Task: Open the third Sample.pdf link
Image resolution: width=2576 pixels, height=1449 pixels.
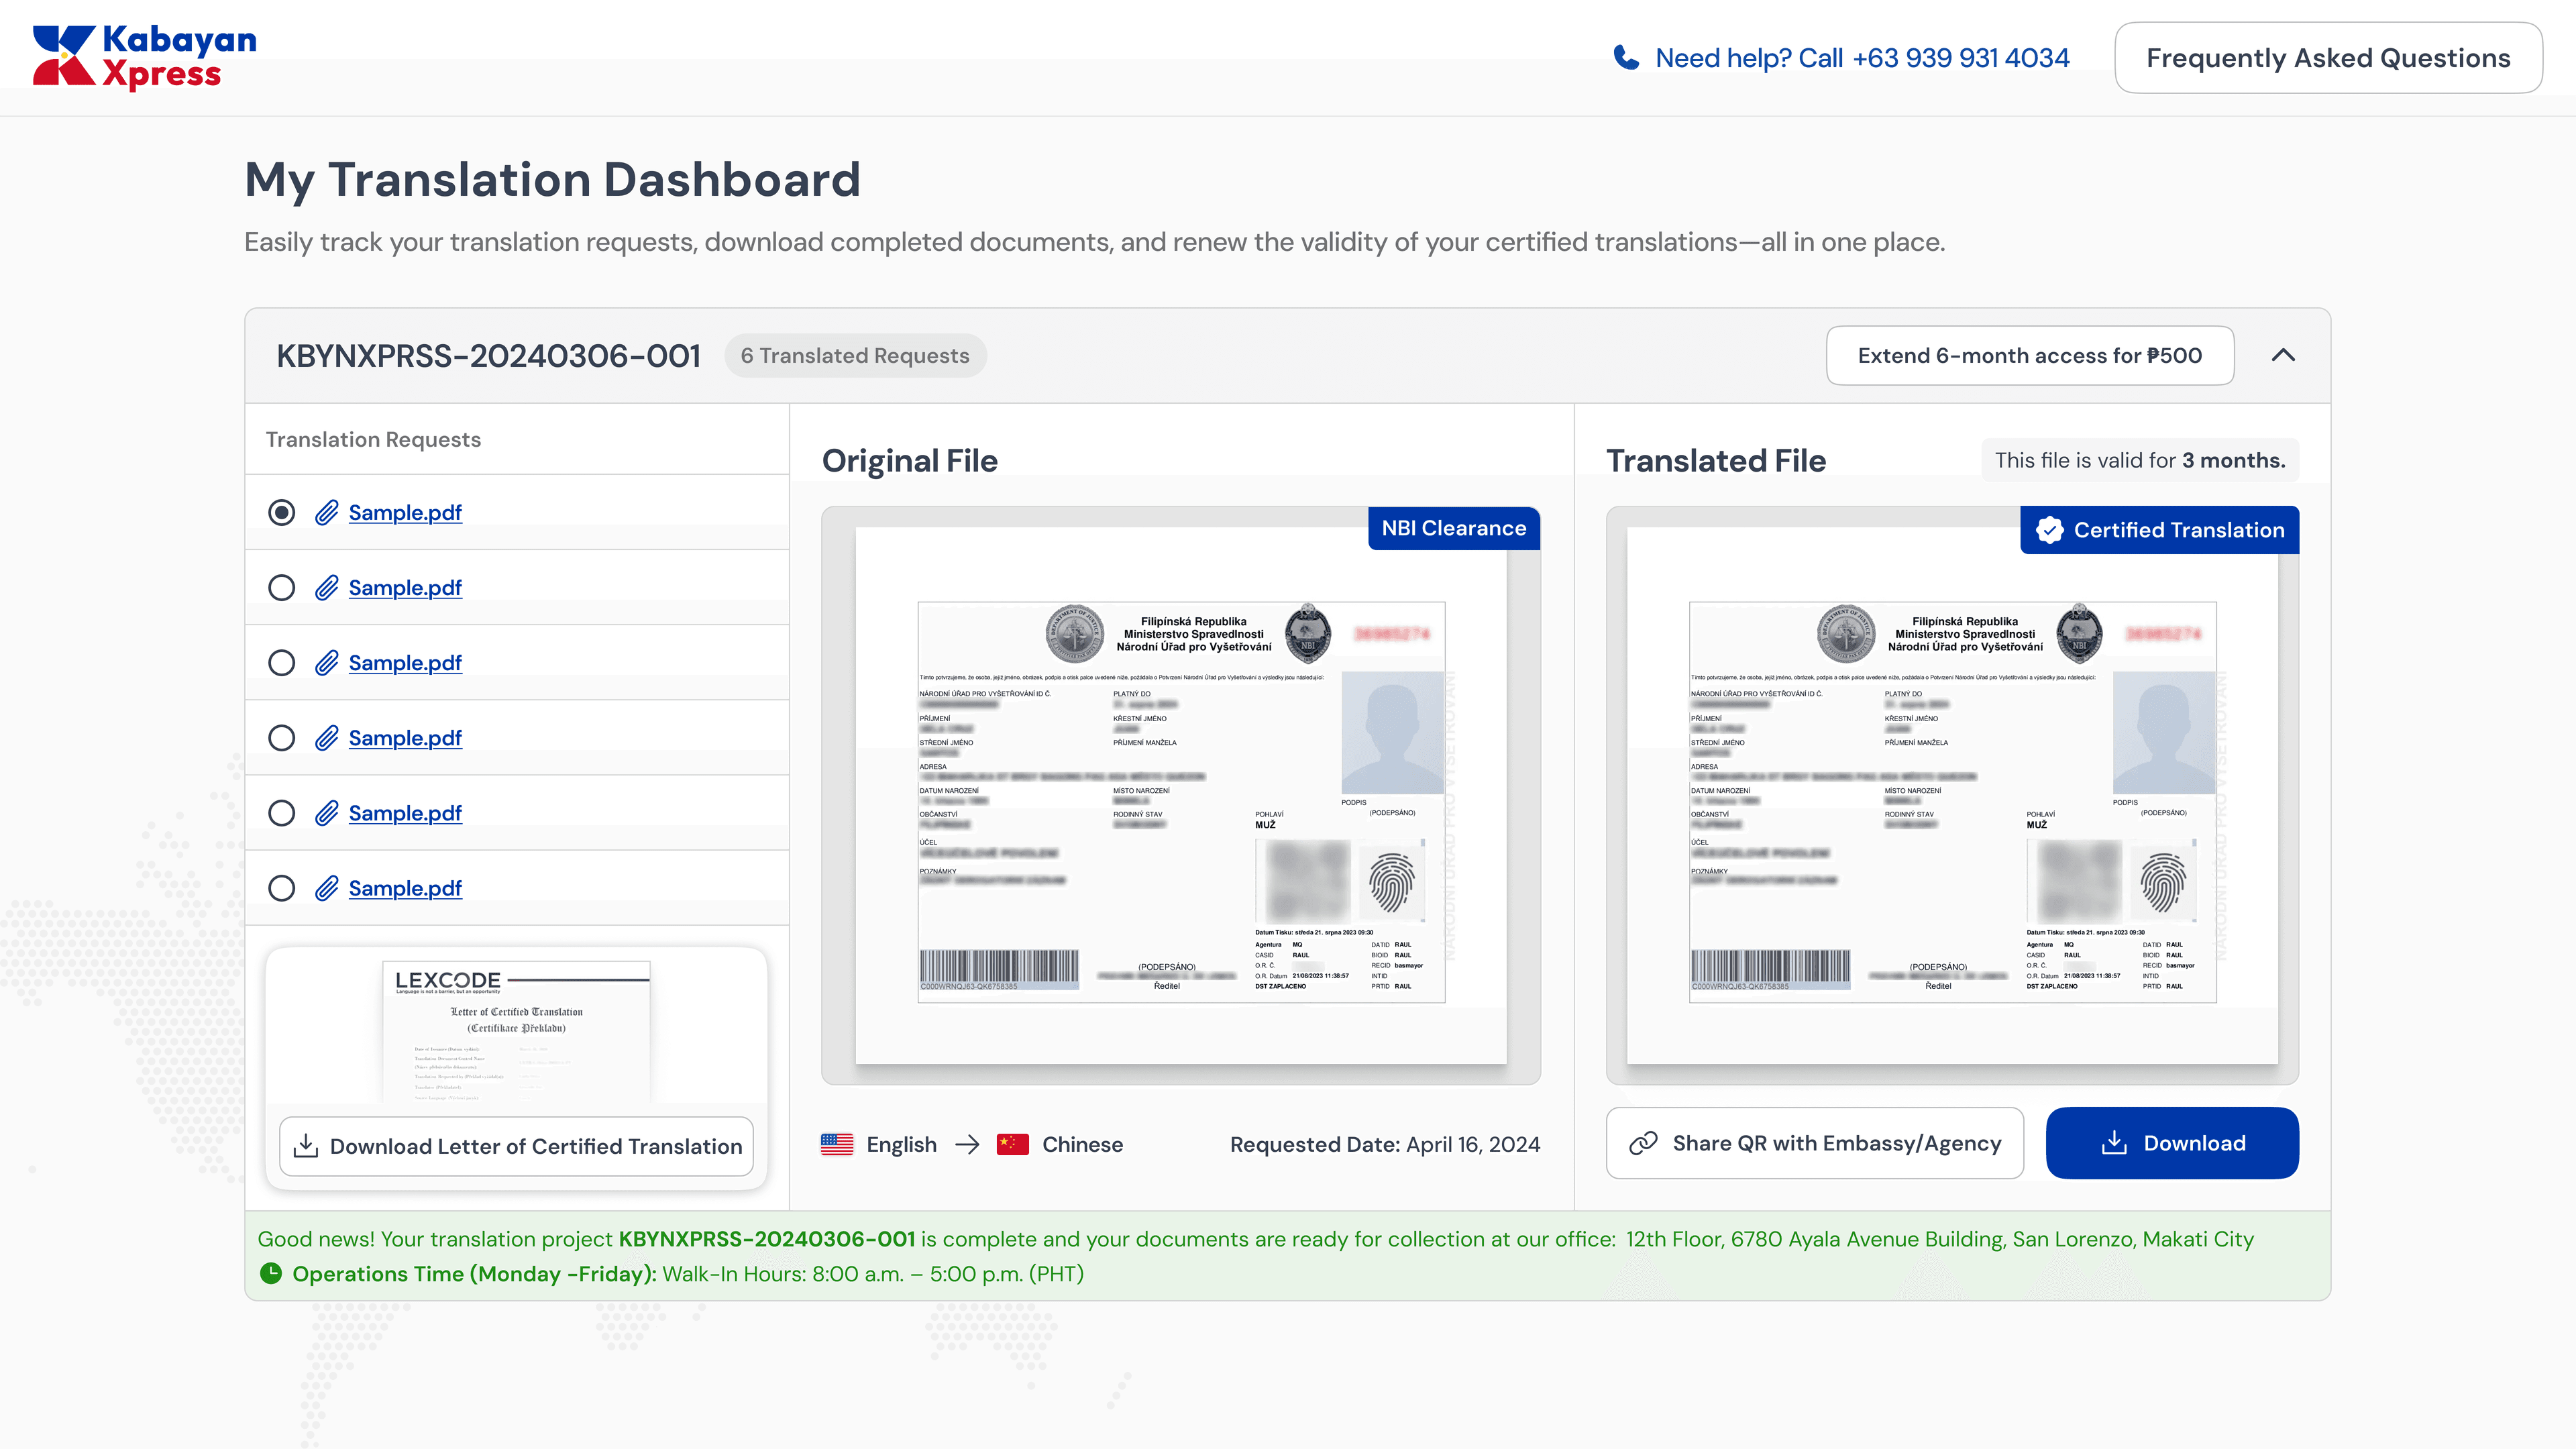Action: [405, 663]
